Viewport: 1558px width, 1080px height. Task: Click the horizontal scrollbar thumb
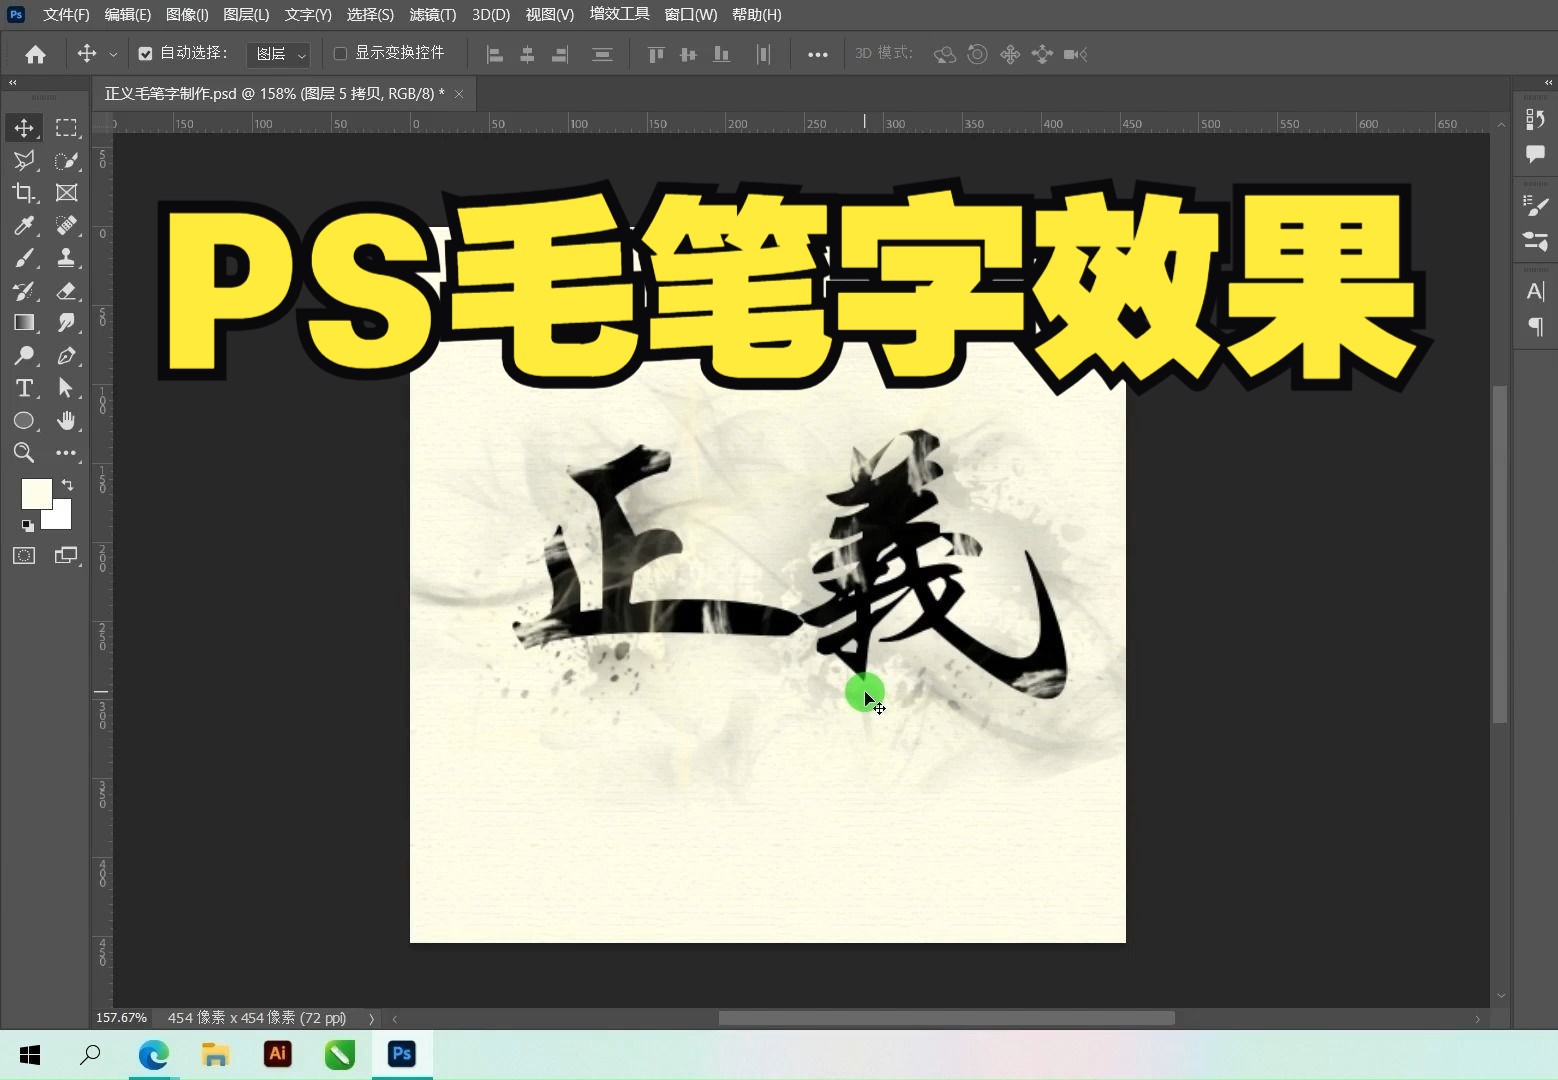tap(946, 1018)
